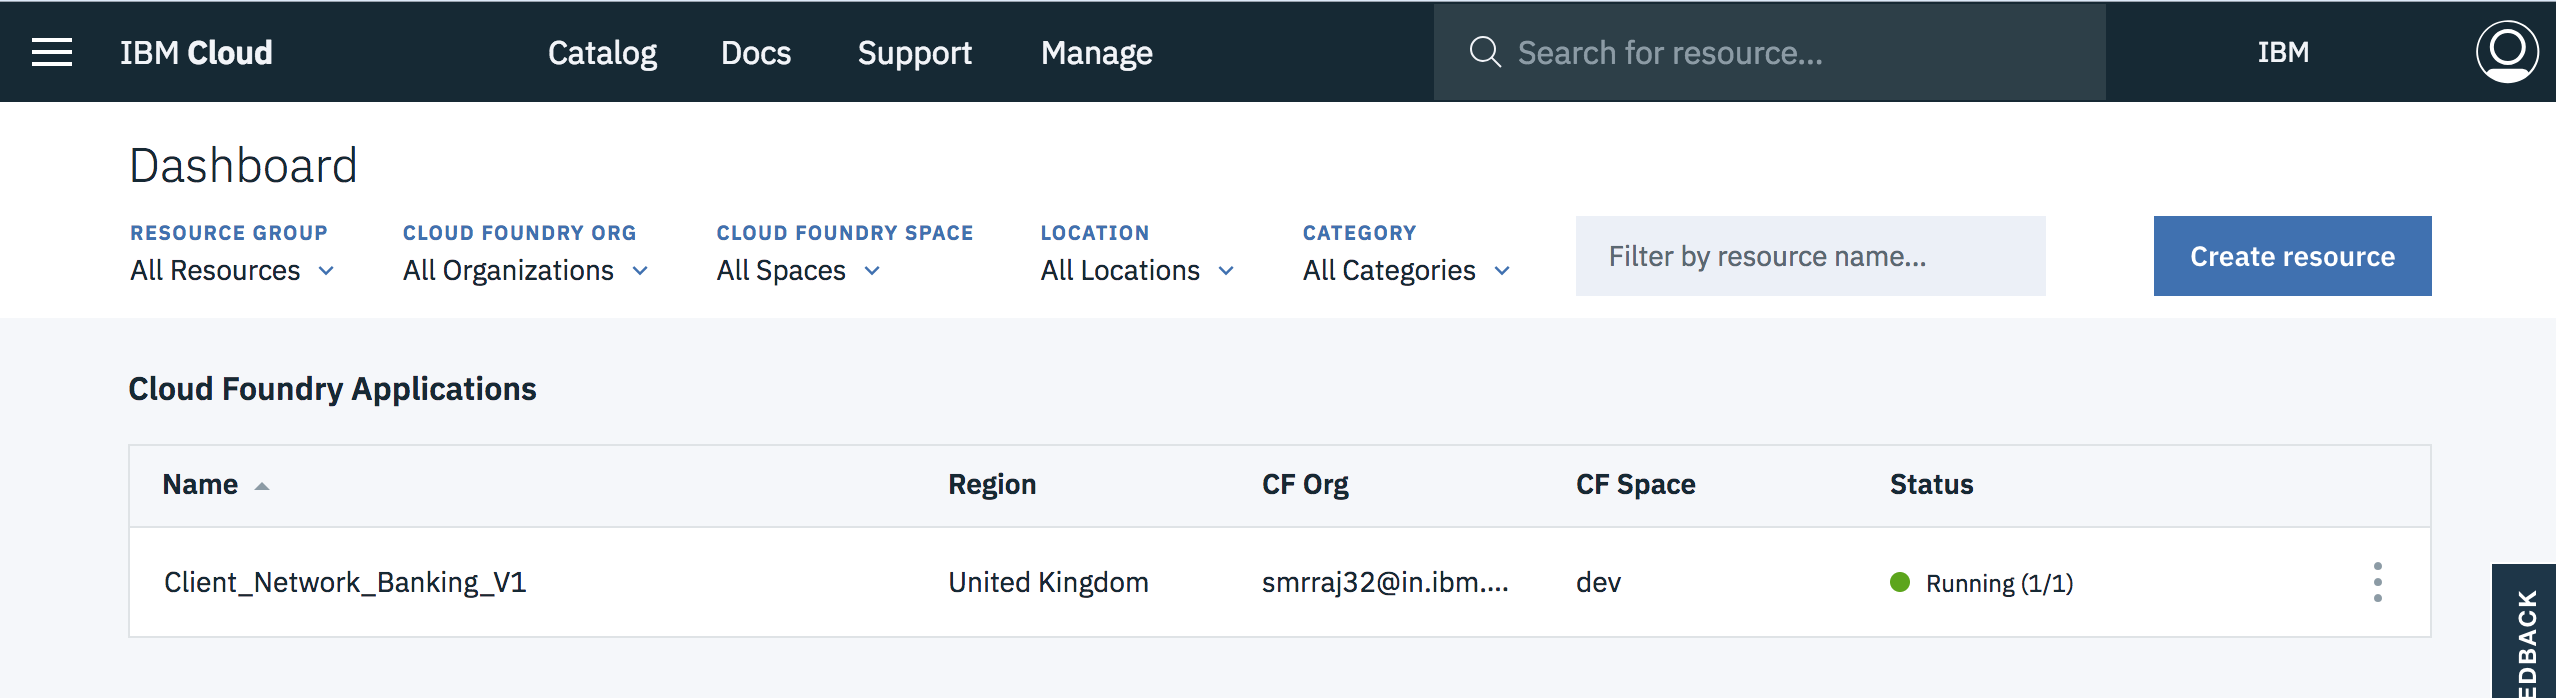Open row actions three-dot menu
2556x698 pixels.
(2377, 582)
